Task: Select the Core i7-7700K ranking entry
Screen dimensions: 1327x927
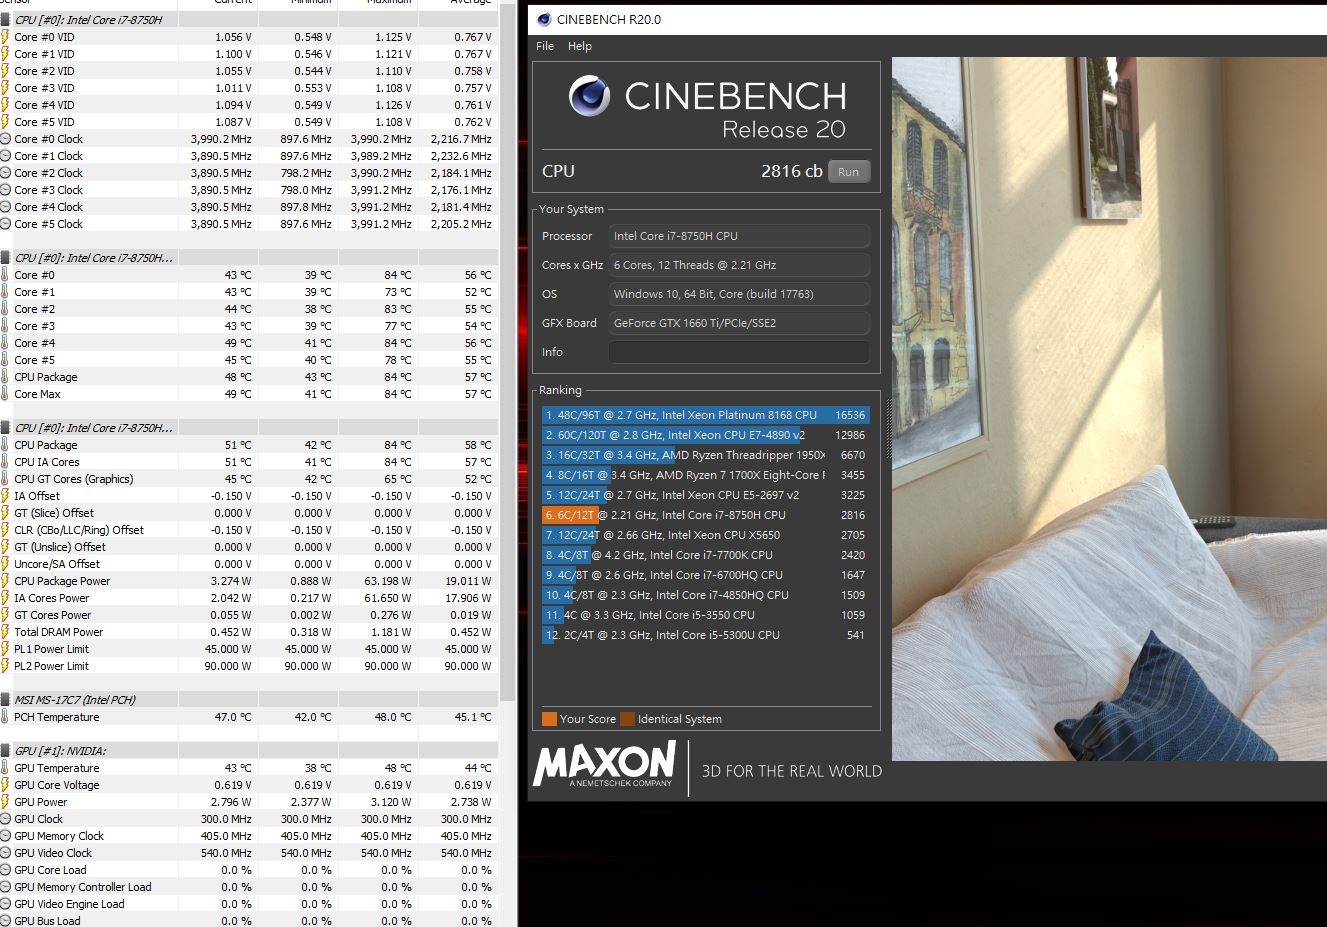Action: click(x=705, y=555)
